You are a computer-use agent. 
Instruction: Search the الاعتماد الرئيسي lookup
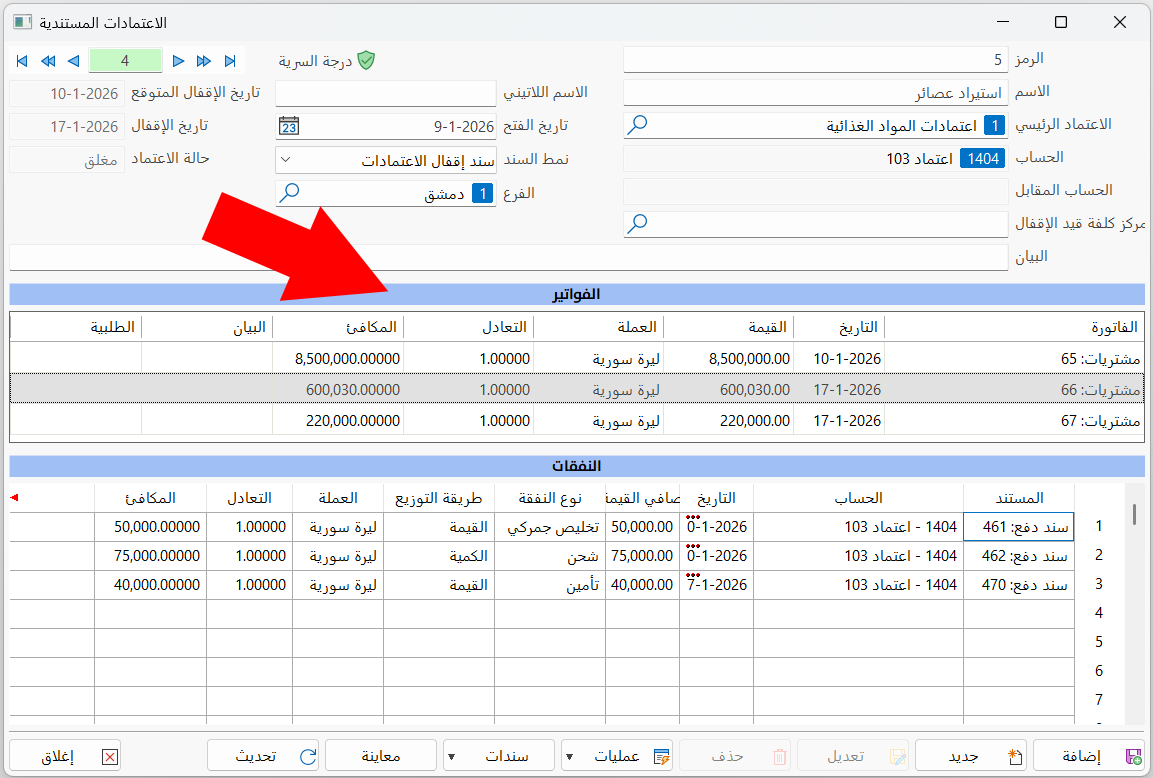click(x=637, y=125)
